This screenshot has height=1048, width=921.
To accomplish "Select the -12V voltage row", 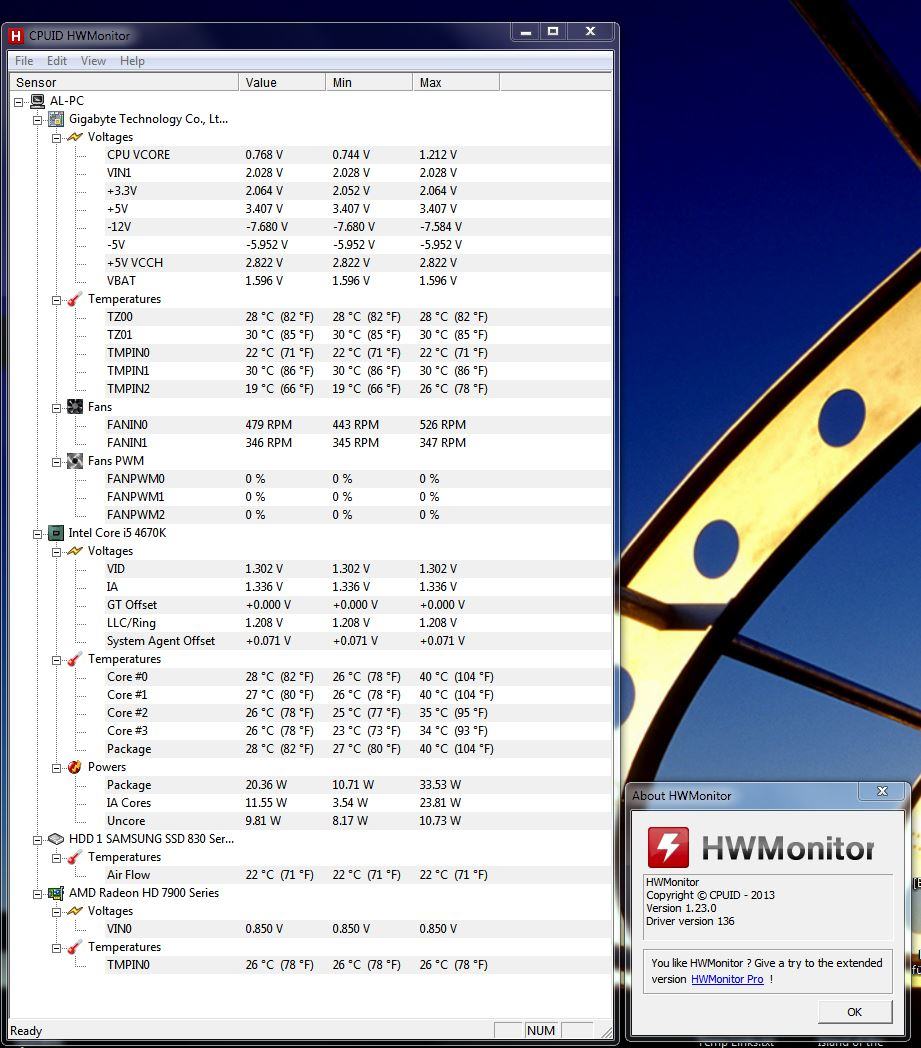I will coord(358,227).
